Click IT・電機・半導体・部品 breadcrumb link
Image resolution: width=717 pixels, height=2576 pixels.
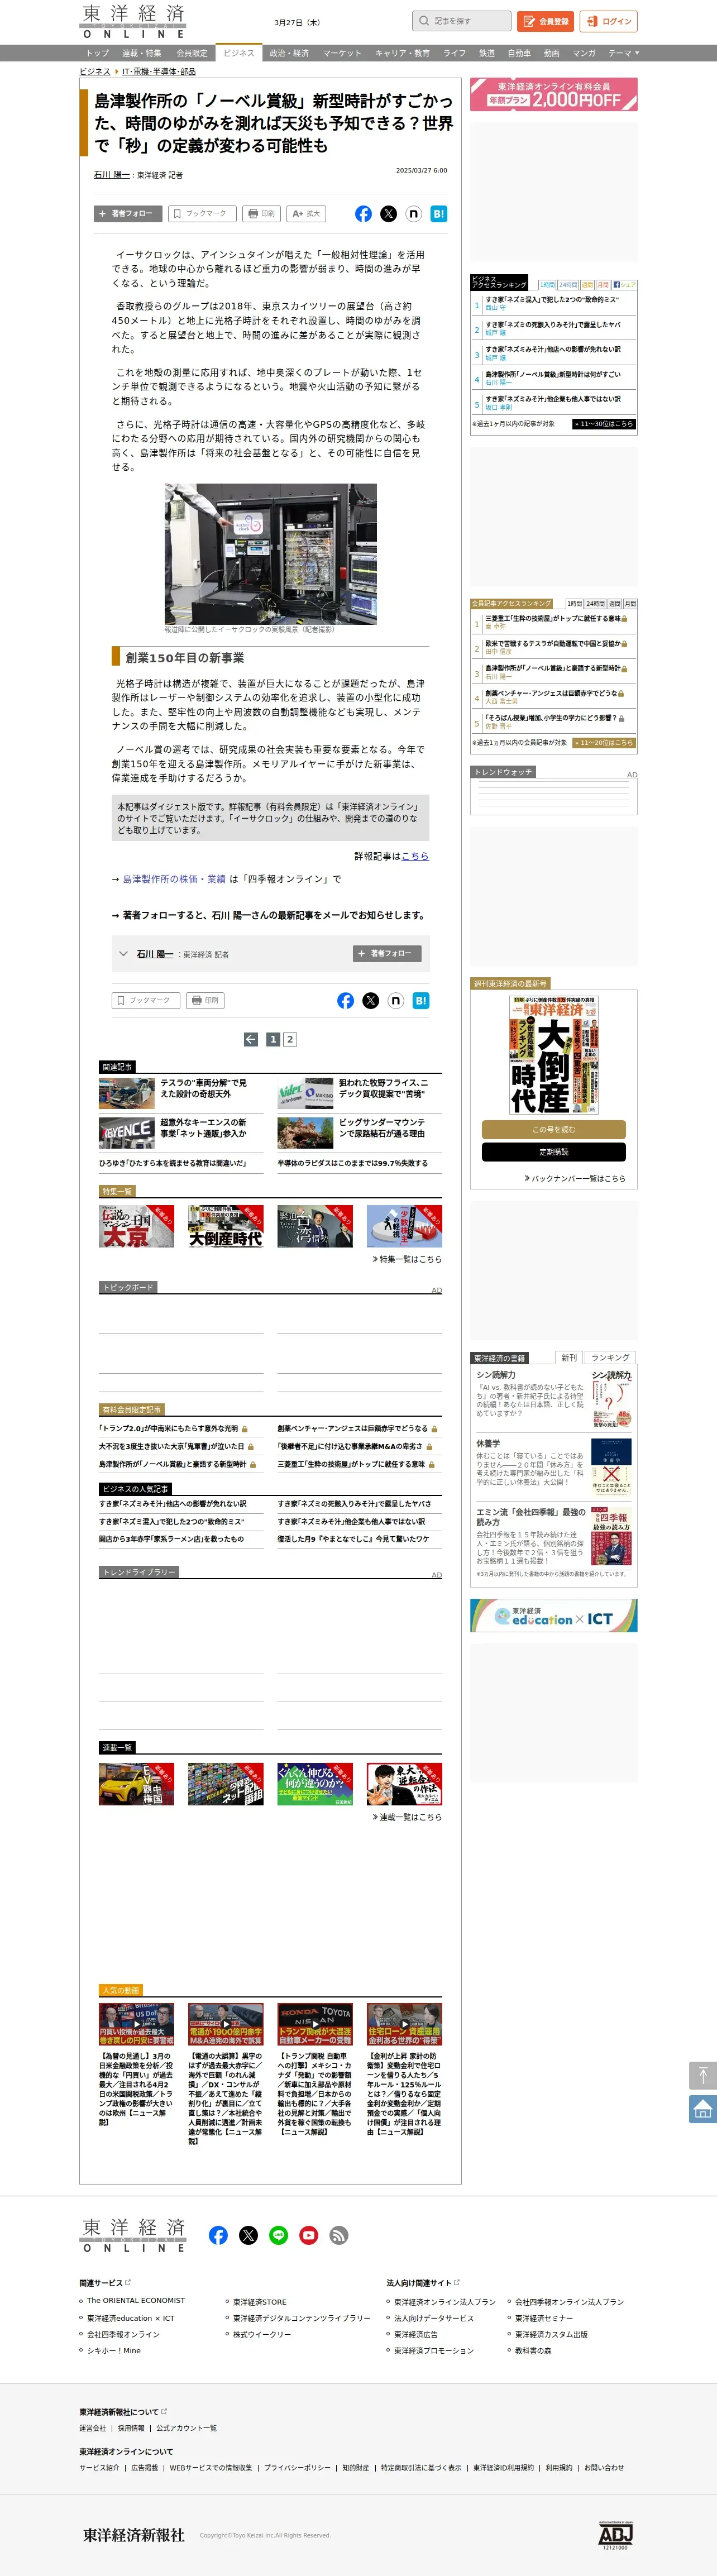pyautogui.click(x=159, y=71)
